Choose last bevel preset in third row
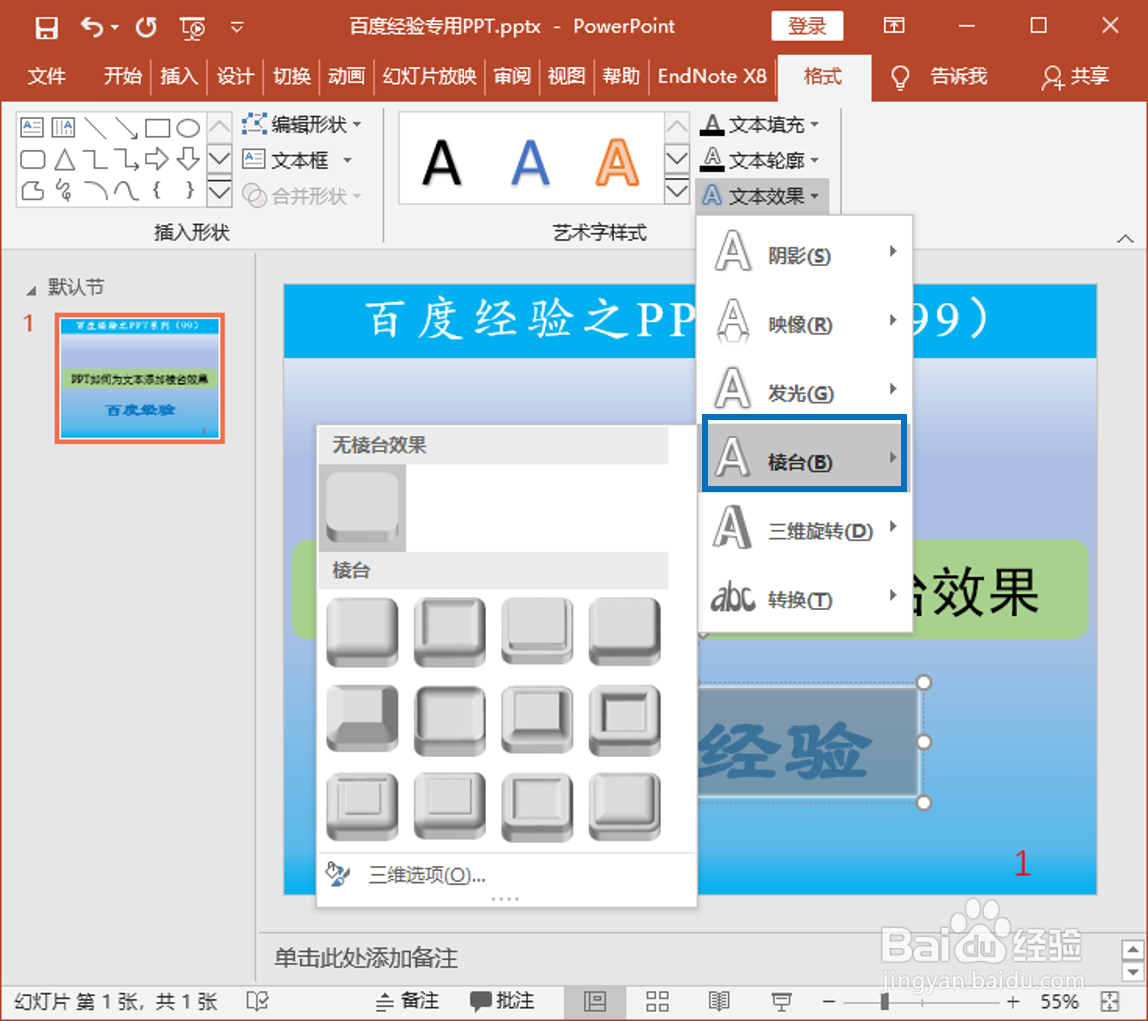The width and height of the screenshot is (1148, 1021). point(625,807)
